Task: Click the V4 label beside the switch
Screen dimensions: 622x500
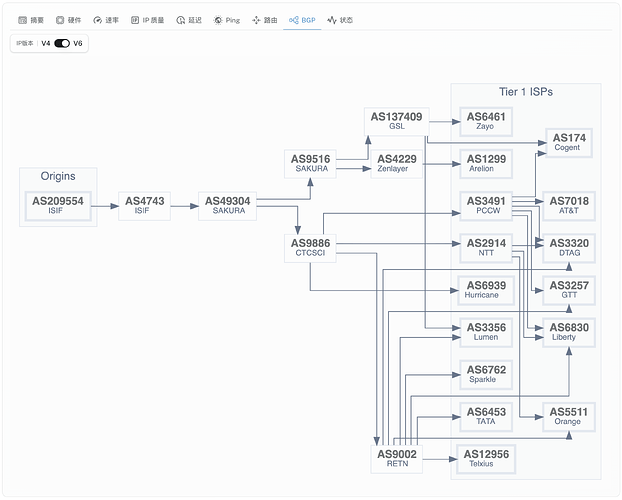Action: pos(46,43)
